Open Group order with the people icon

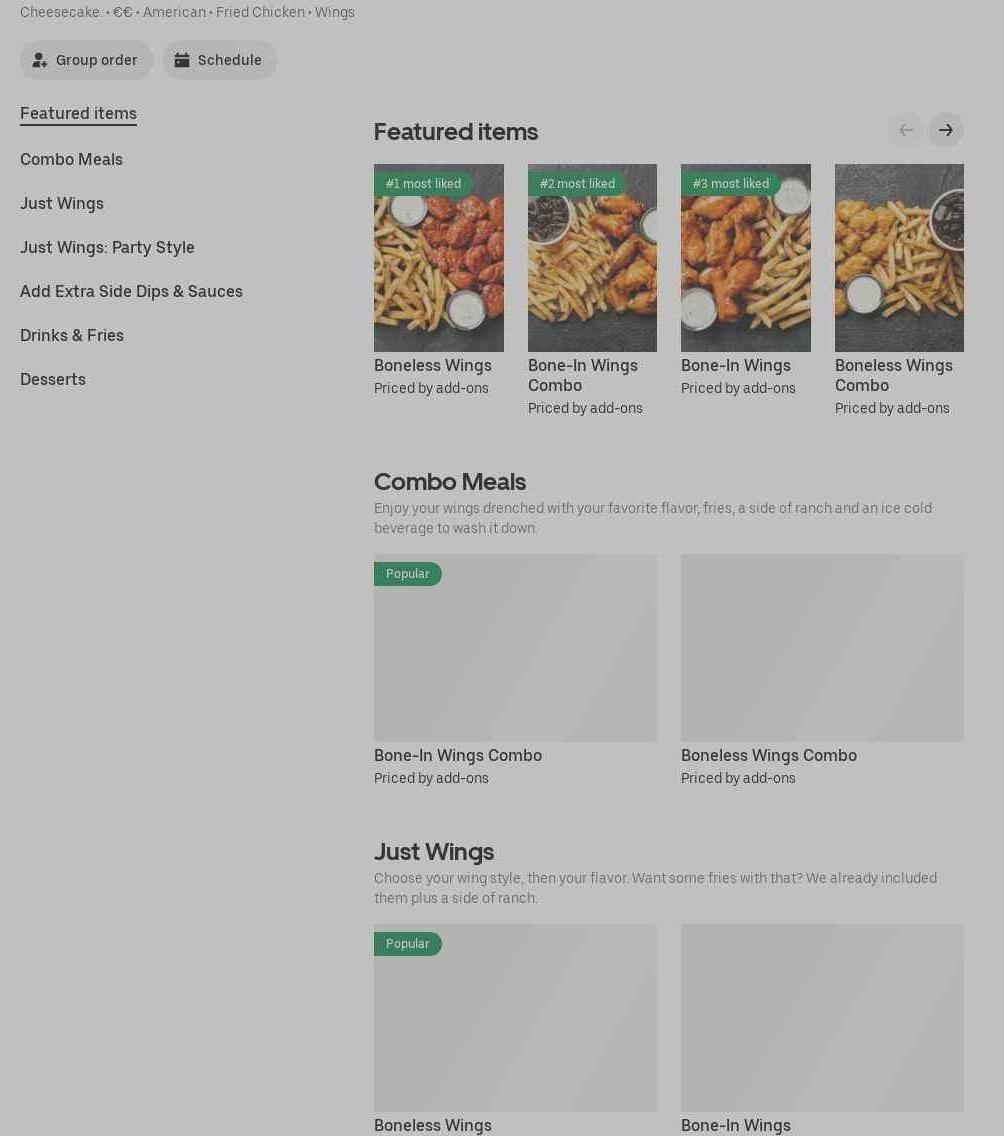[86, 60]
